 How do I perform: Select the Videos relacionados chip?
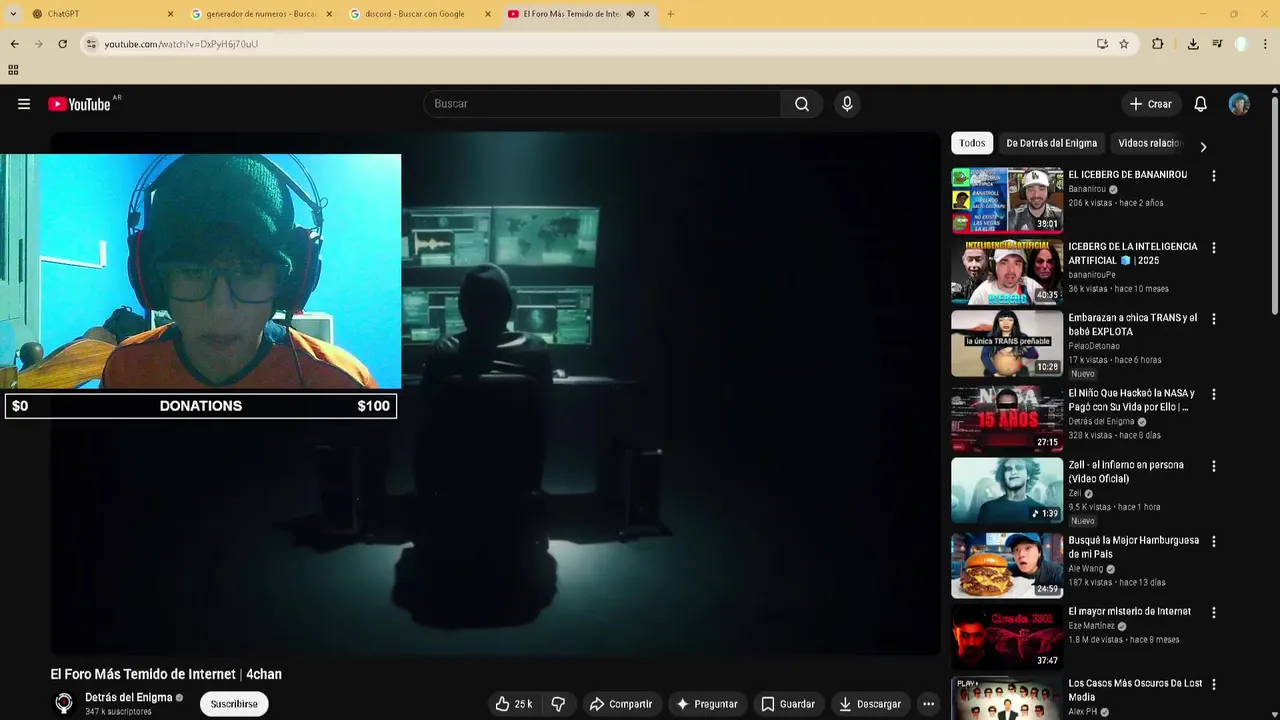1149,143
